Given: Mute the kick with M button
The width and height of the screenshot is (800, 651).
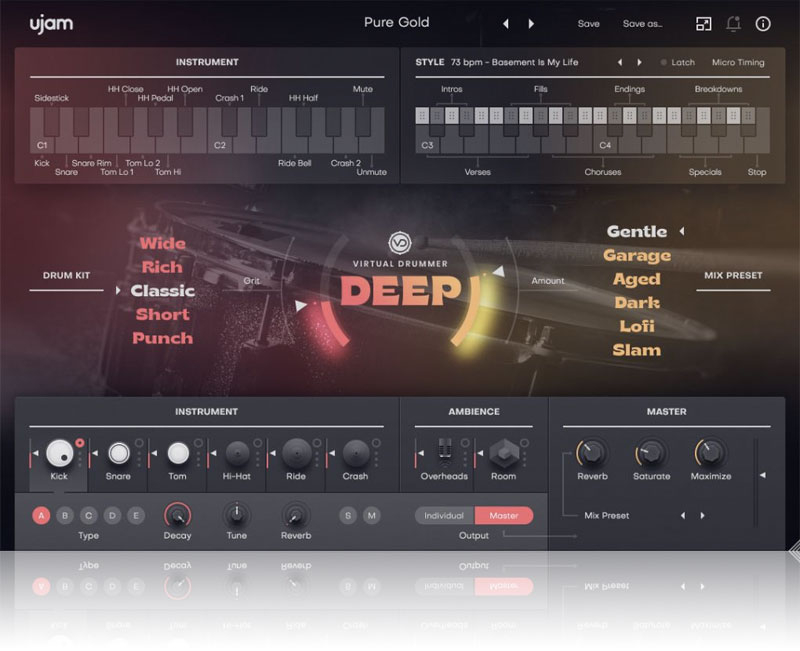Looking at the screenshot, I should click(x=372, y=516).
